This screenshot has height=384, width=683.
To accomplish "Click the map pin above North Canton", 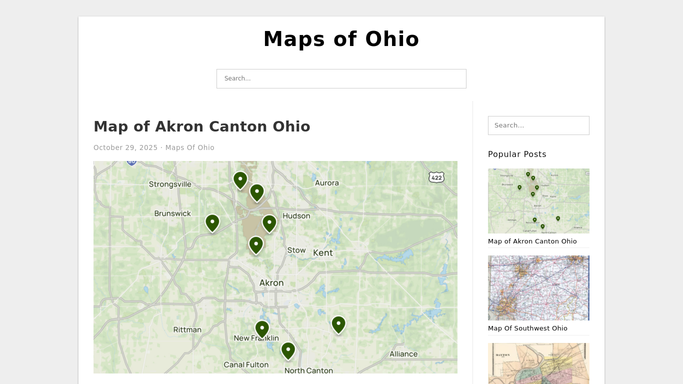I will 288,351.
